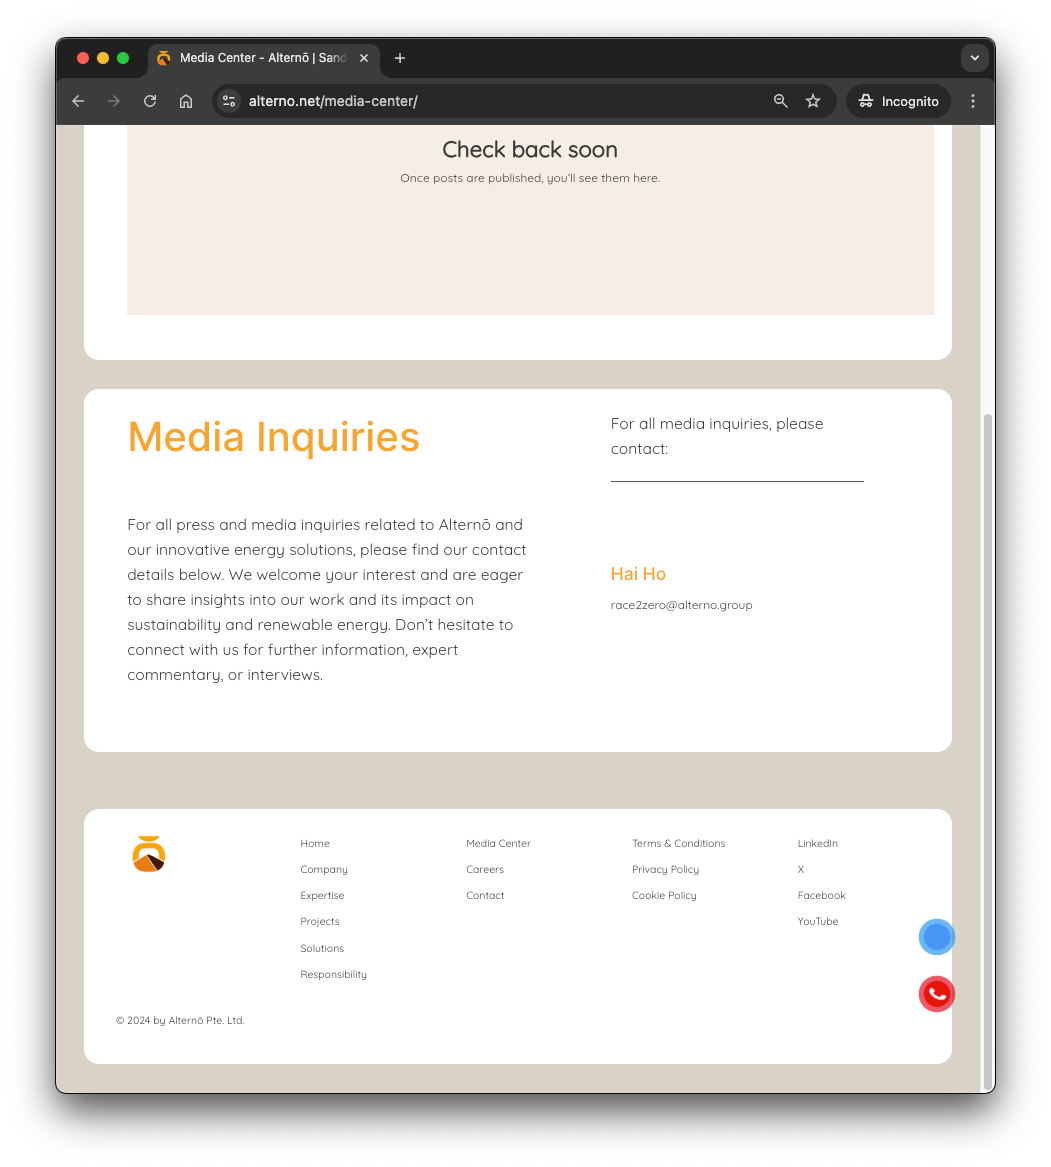Click the race2zero@alterno.group email address
The image size is (1051, 1167).
click(681, 605)
